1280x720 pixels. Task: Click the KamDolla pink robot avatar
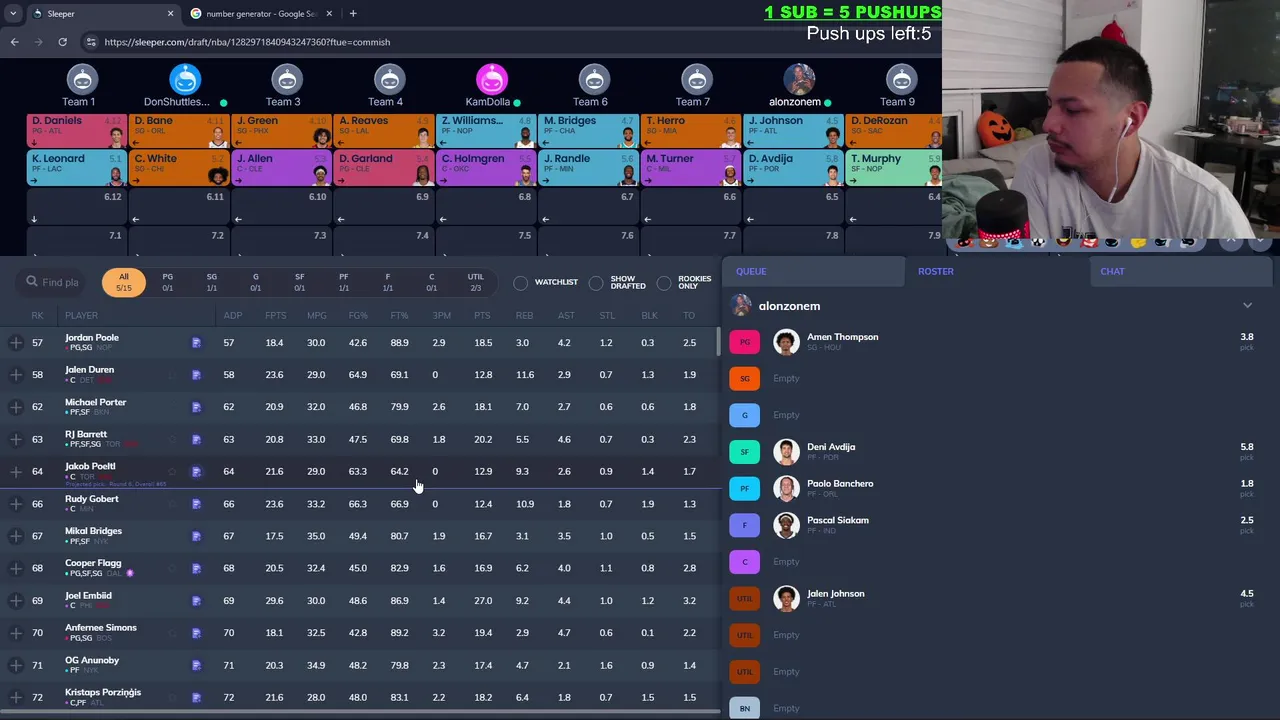tap(492, 79)
